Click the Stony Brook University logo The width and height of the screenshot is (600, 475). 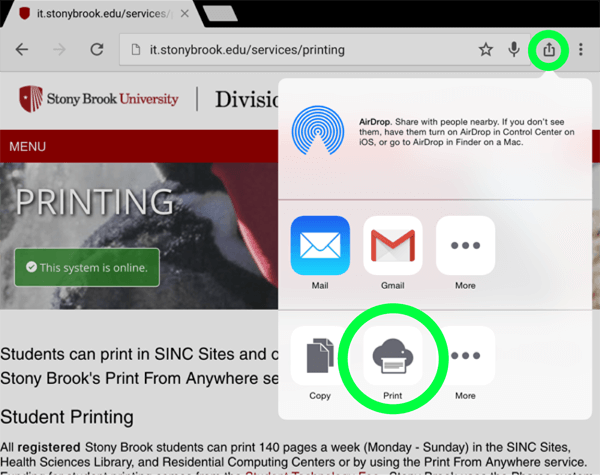[x=98, y=99]
